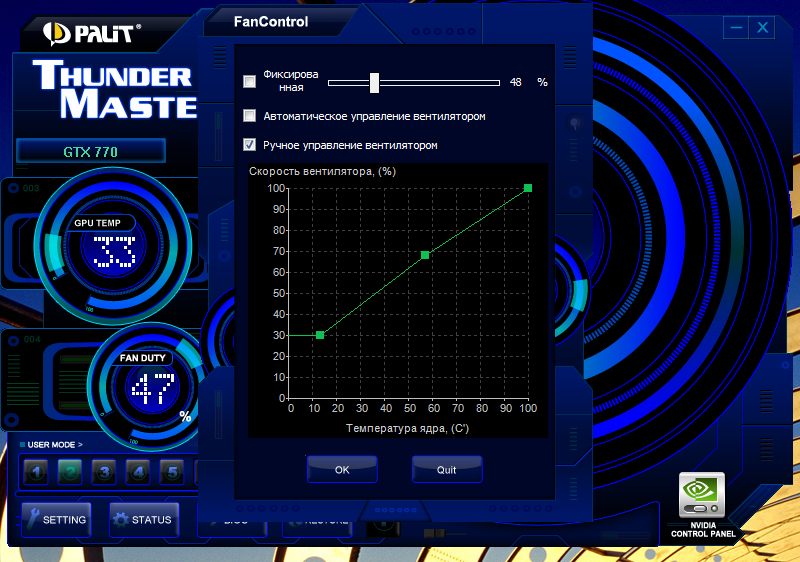Image resolution: width=800 pixels, height=562 pixels.
Task: Select user mode profile 1
Action: coord(36,472)
